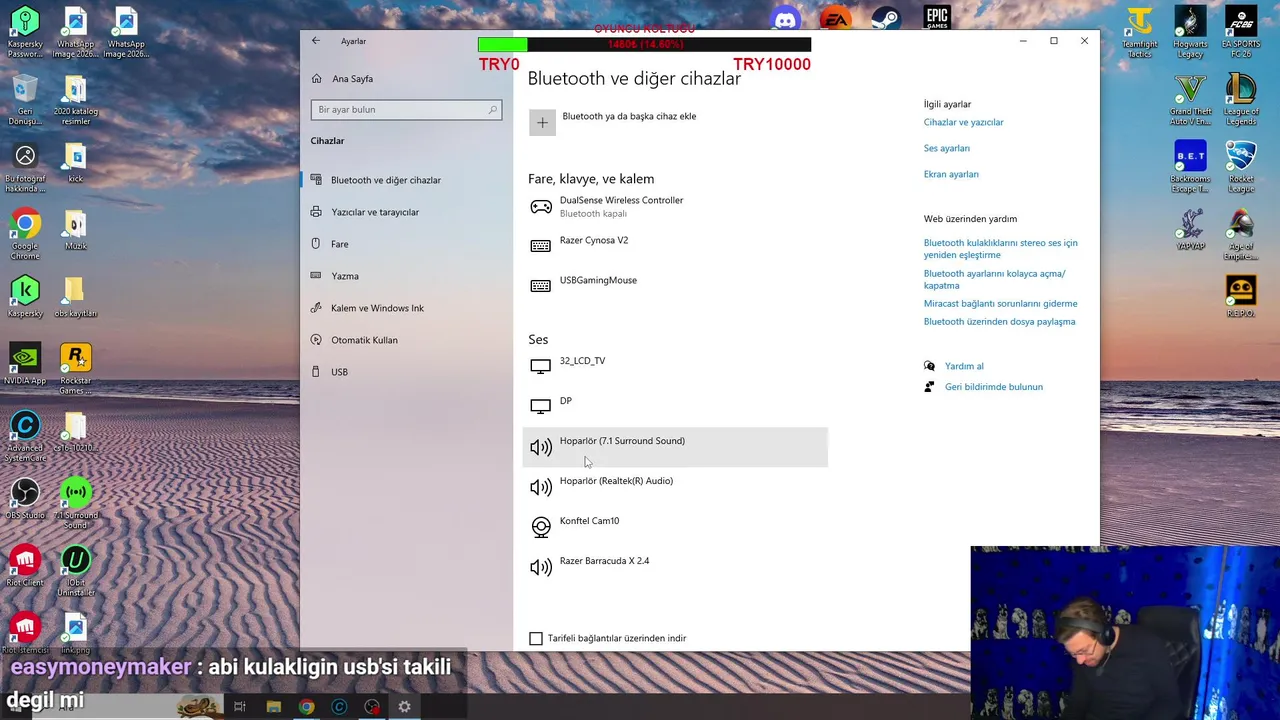Open EA SPORTS FC 26 desktop icon
Image resolution: width=1280 pixels, height=720 pixels.
click(1241, 32)
